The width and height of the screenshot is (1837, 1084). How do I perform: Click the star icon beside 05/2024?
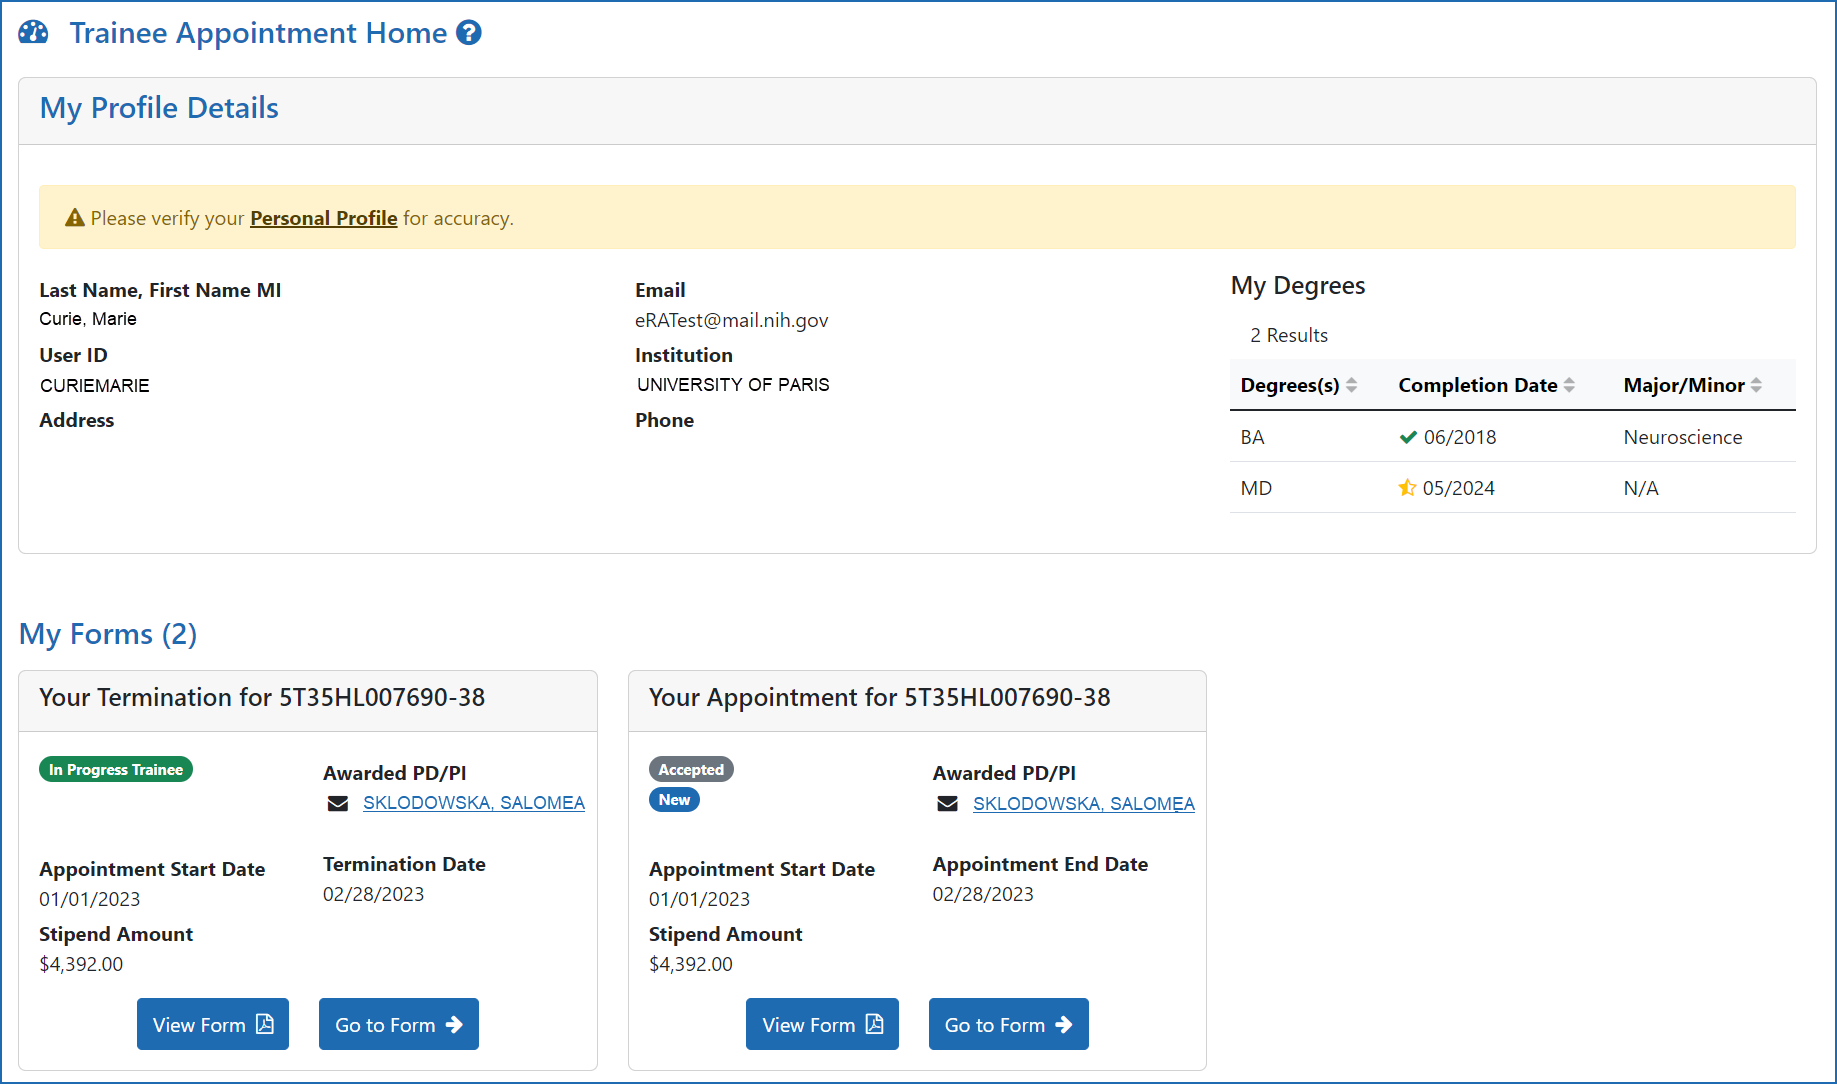point(1407,488)
